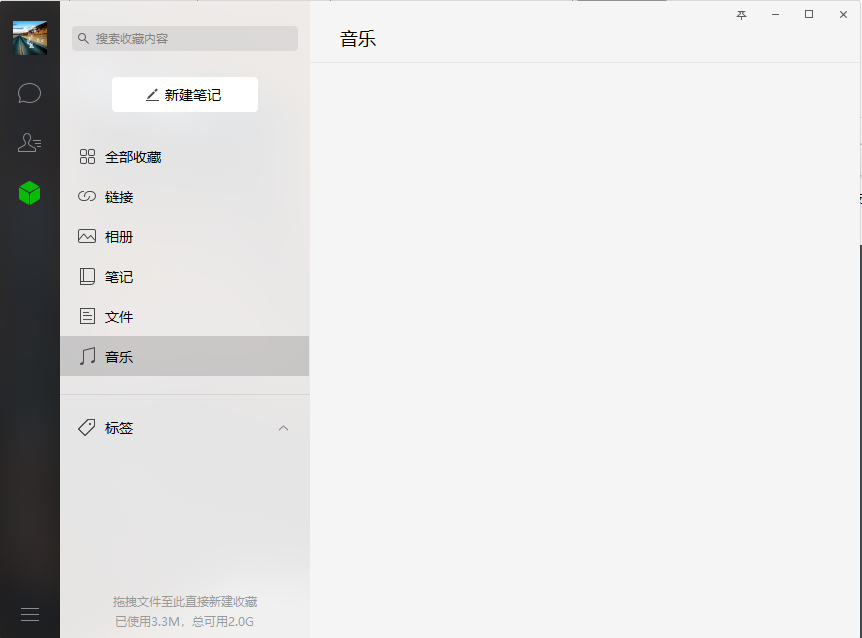Click the 新建笔记 button
This screenshot has width=862, height=638.
click(185, 95)
